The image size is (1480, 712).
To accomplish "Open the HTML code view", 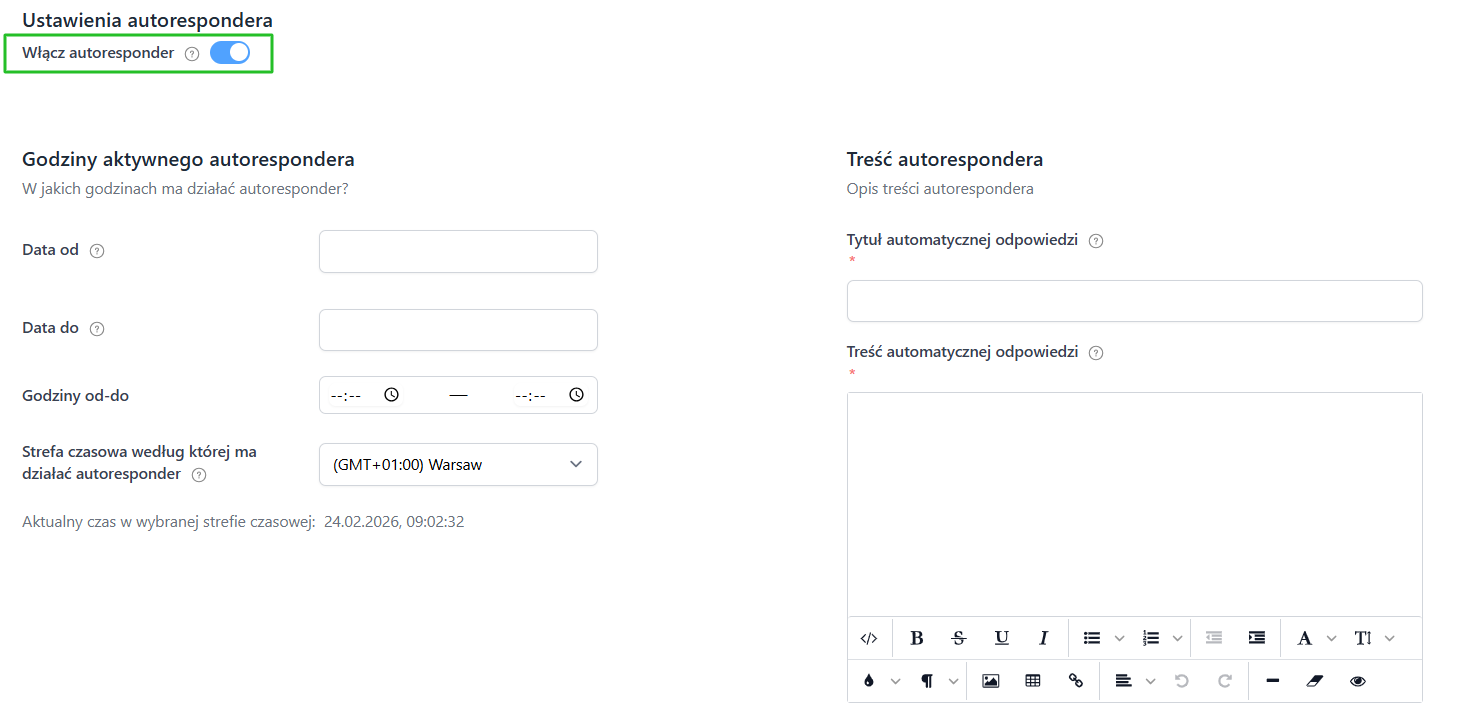I will click(x=869, y=638).
